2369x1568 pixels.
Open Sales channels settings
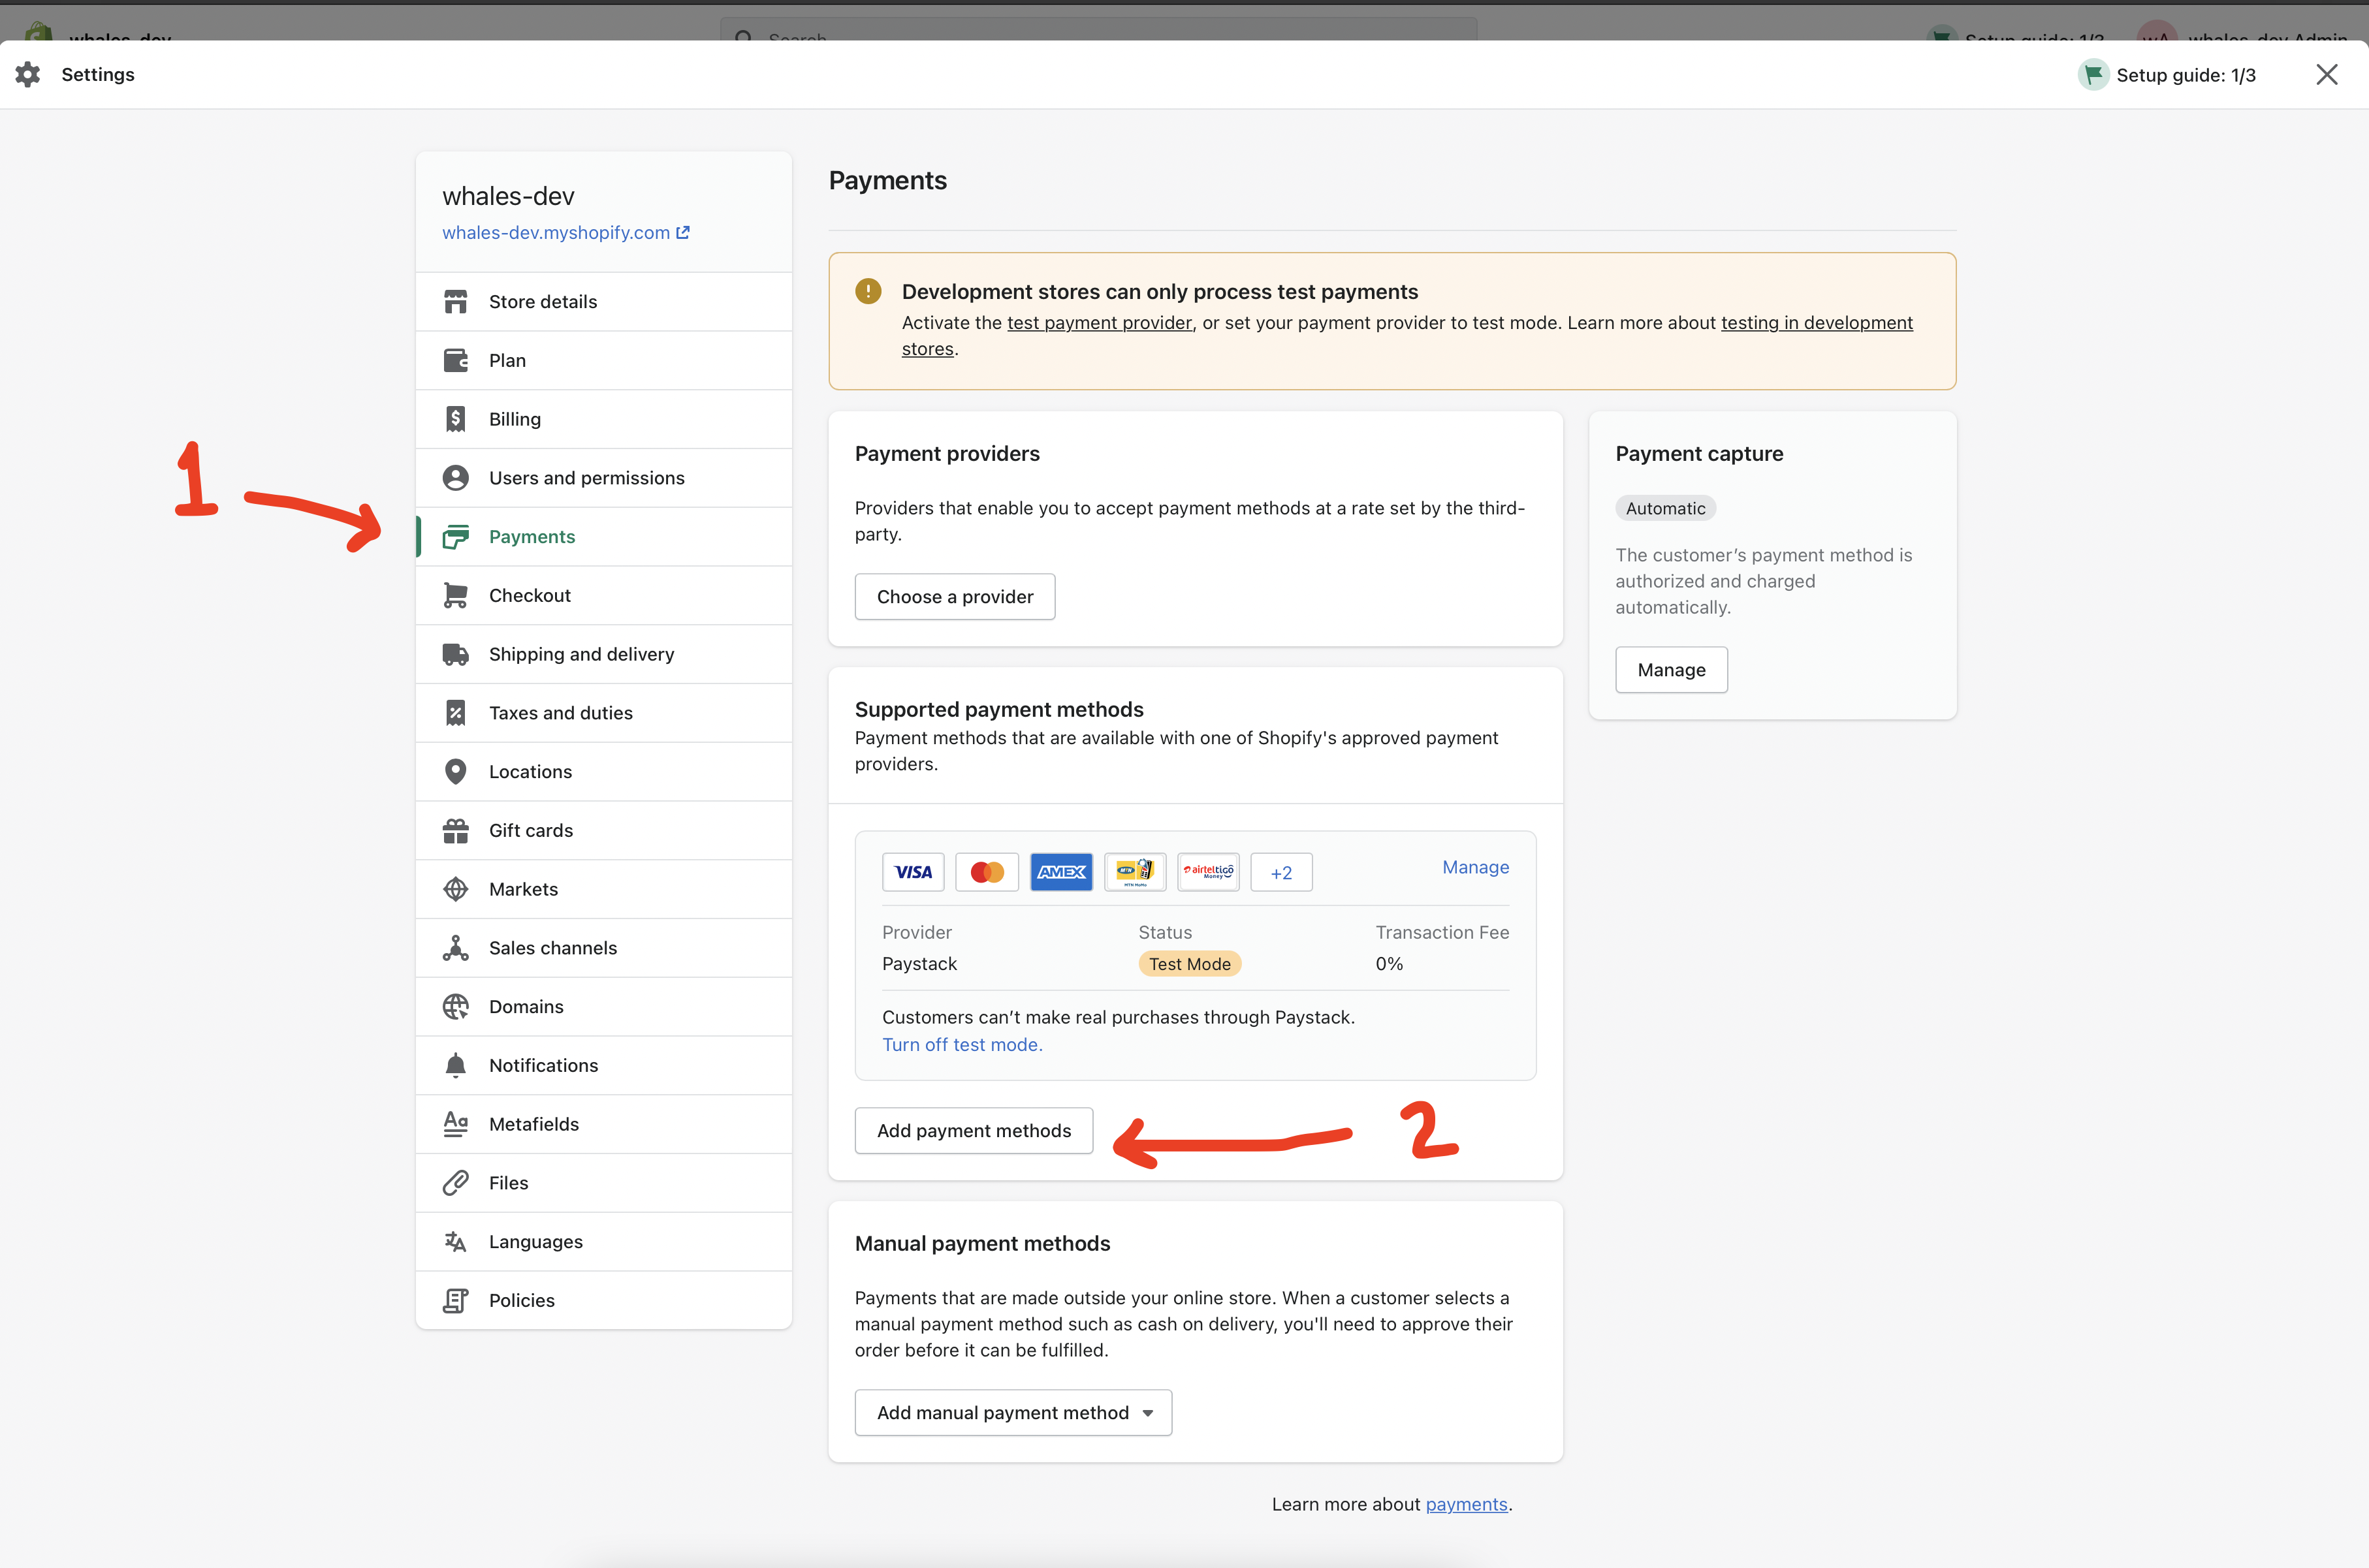(604, 948)
